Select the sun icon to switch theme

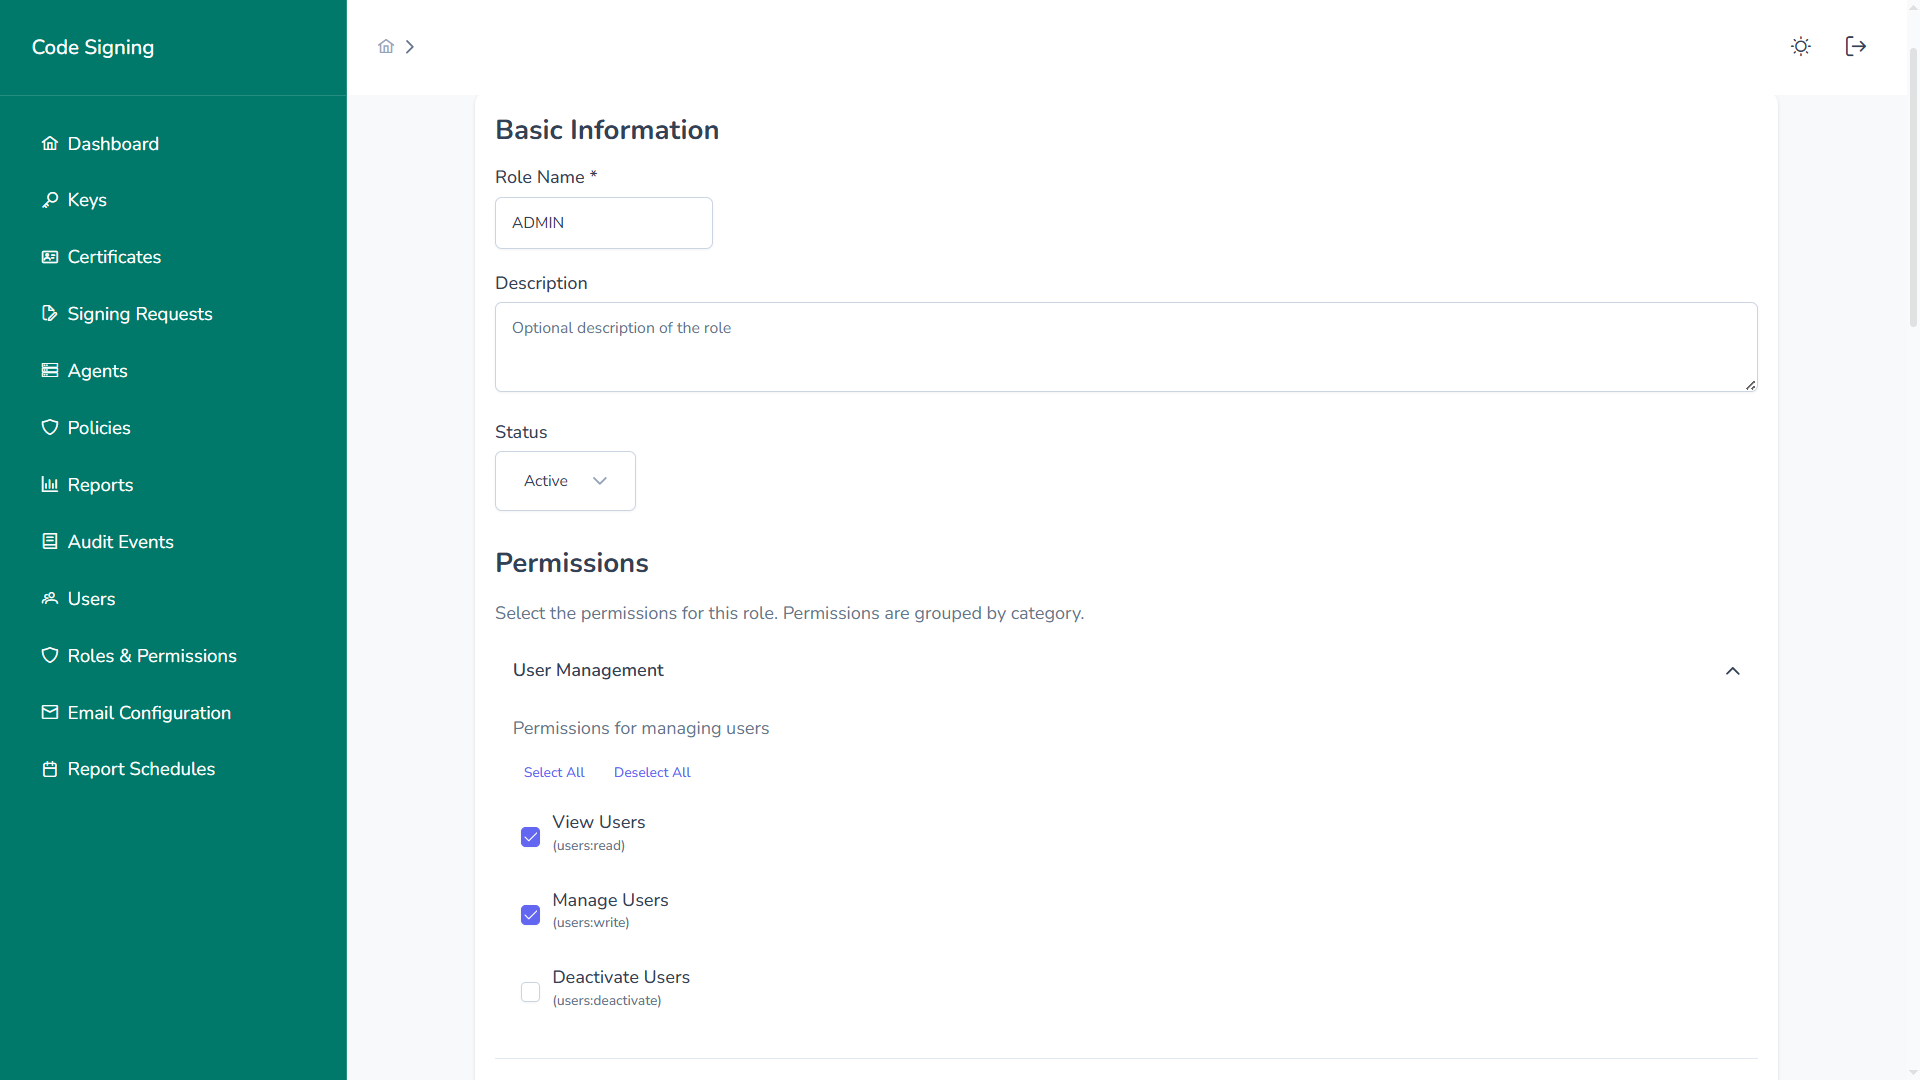1800,46
